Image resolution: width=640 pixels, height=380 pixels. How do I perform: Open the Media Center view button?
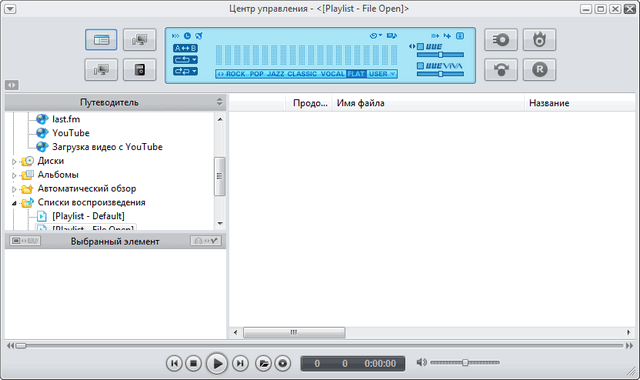click(101, 40)
